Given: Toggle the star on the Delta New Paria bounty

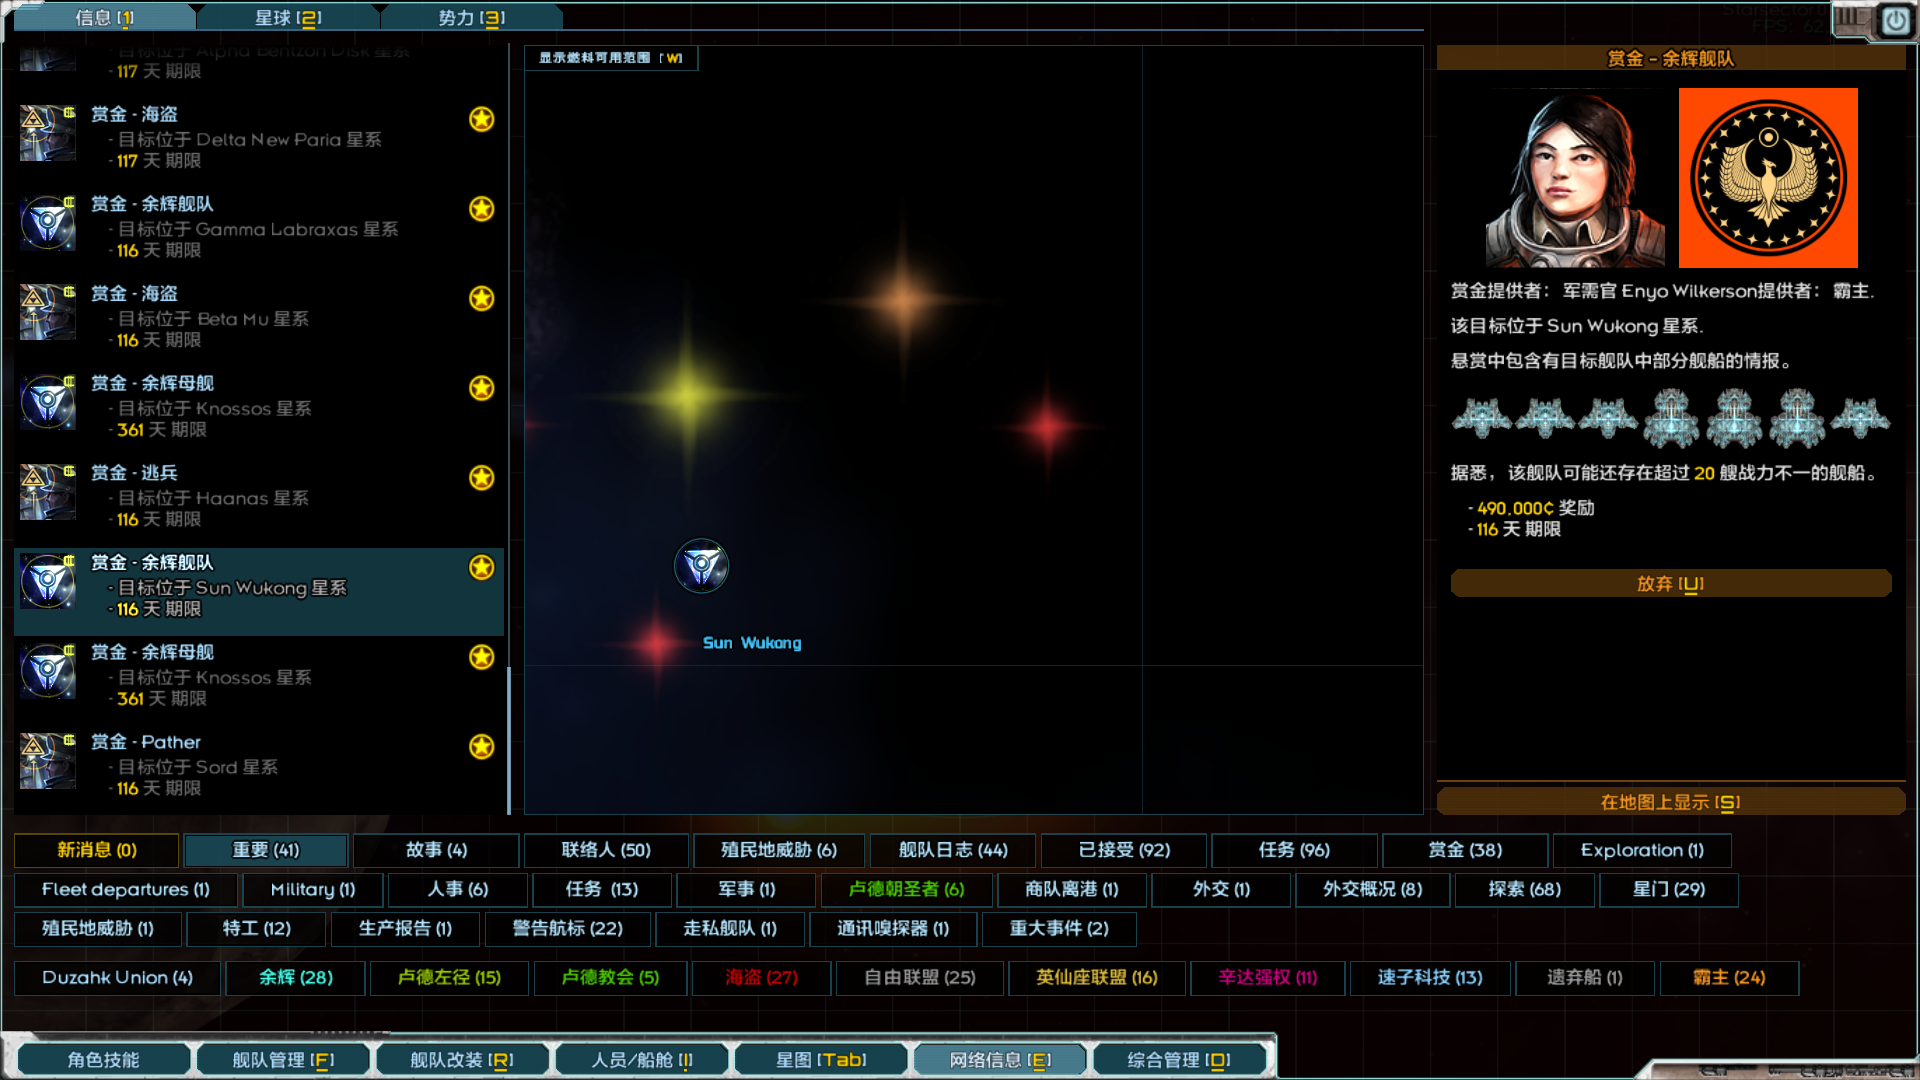Looking at the screenshot, I should (482, 119).
